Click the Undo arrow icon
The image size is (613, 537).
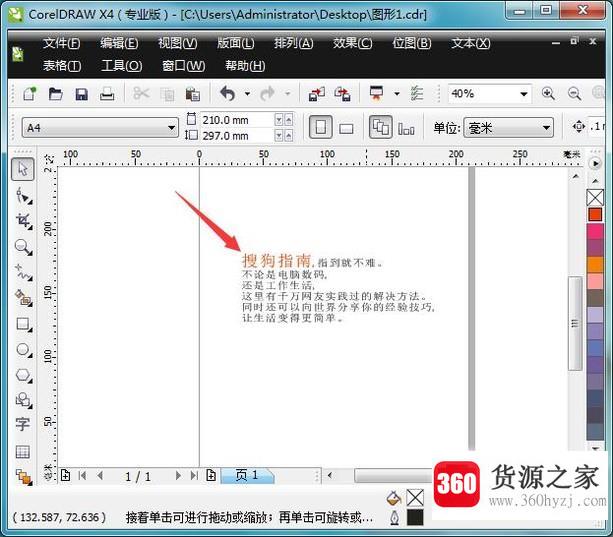[228, 94]
